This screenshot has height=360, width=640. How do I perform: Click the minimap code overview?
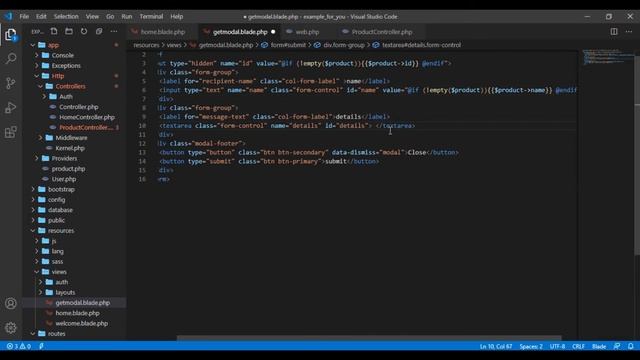point(608,57)
